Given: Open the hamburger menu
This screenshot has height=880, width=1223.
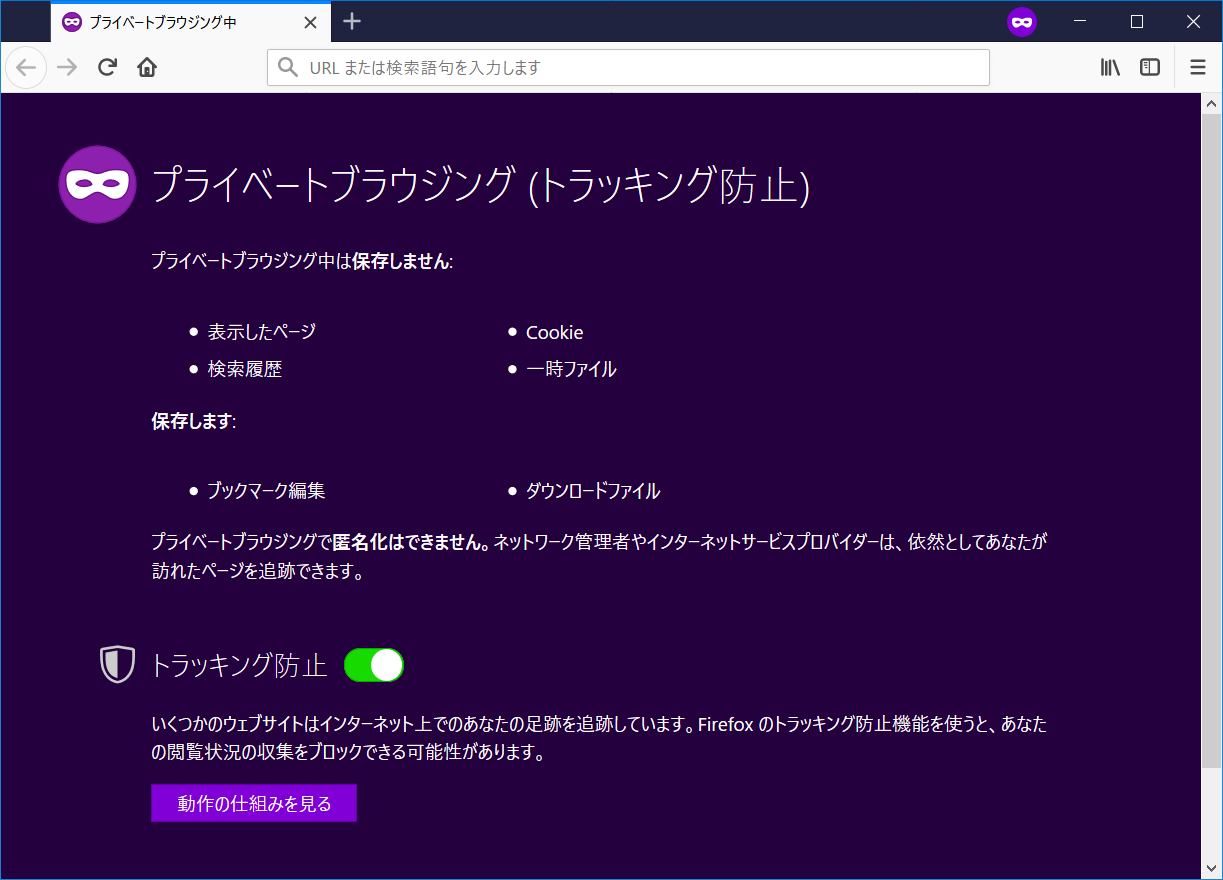Looking at the screenshot, I should pos(1197,67).
